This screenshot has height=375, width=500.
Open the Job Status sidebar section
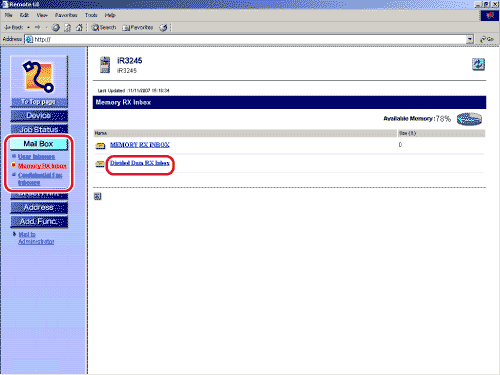pos(39,129)
